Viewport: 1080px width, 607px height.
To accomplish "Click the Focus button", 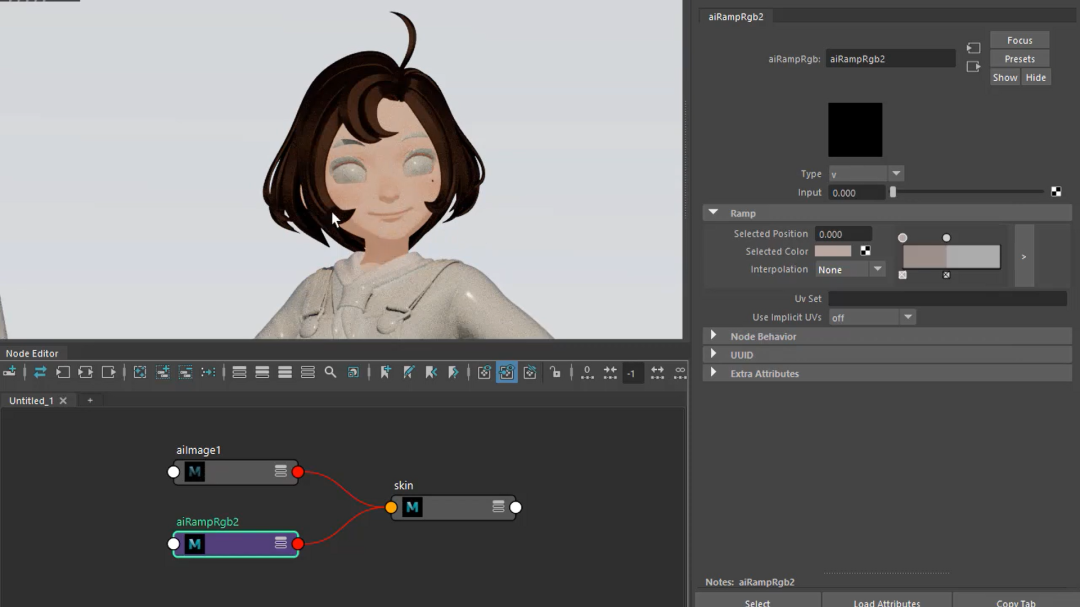I will coord(1019,40).
